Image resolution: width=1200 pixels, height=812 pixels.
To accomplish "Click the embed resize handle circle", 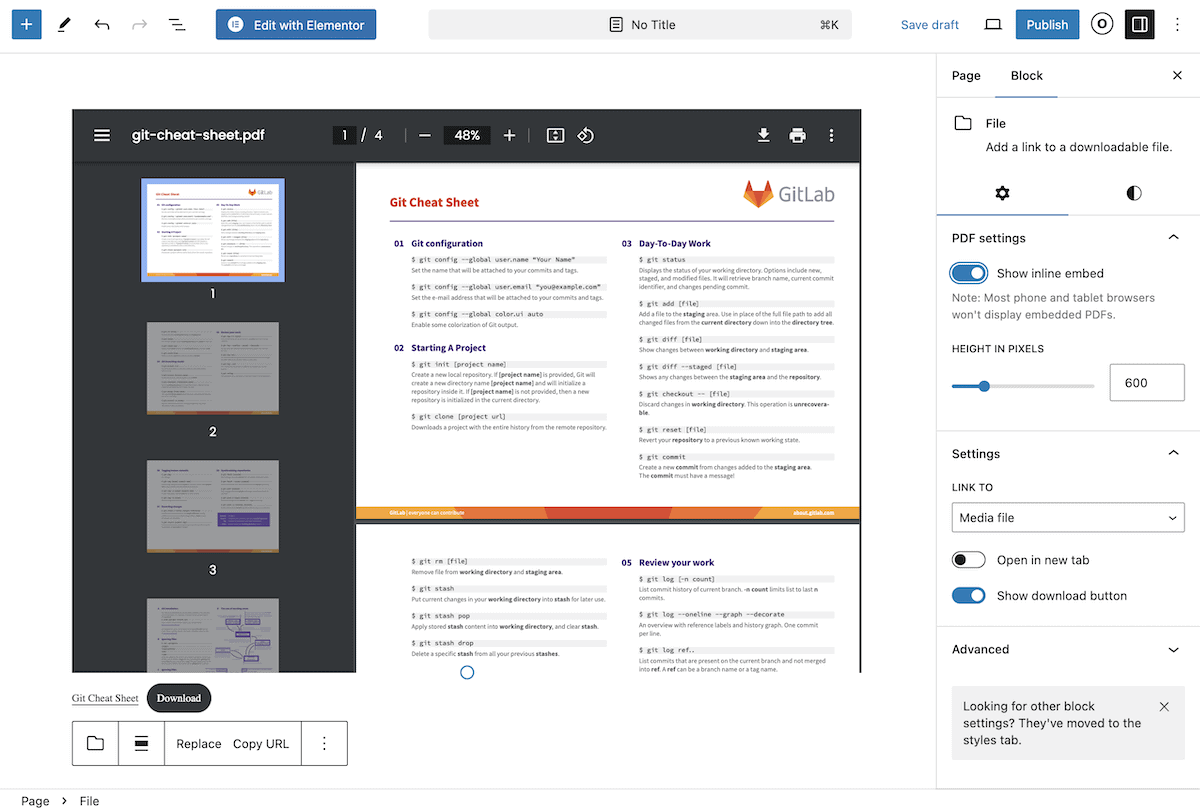I will point(467,673).
